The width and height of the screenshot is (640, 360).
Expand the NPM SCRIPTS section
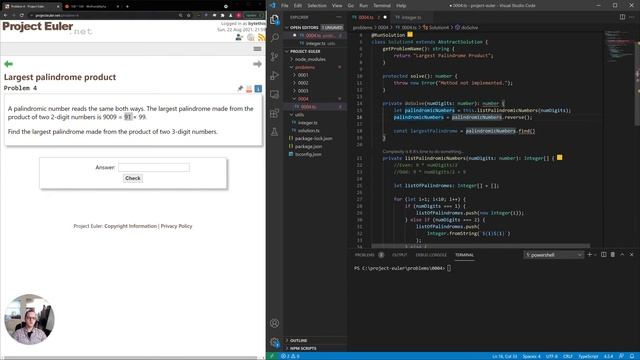pyautogui.click(x=303, y=348)
